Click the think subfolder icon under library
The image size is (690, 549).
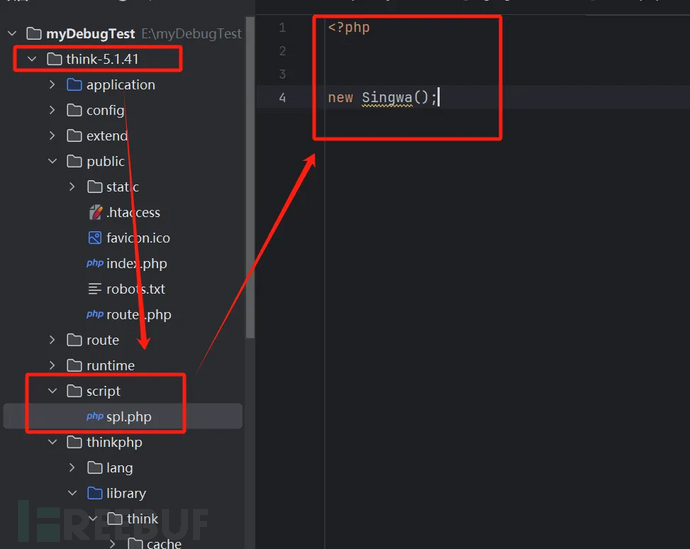click(115, 518)
